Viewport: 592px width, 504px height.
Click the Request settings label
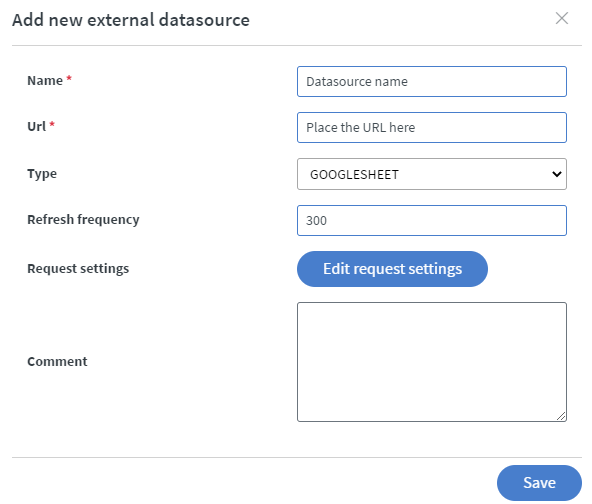(x=78, y=268)
